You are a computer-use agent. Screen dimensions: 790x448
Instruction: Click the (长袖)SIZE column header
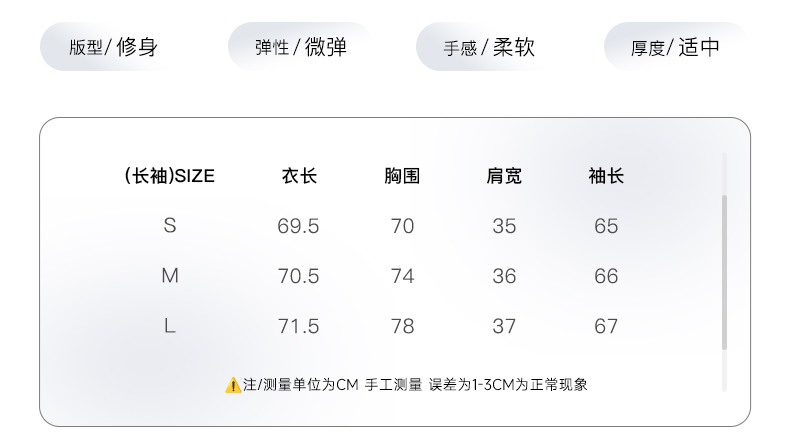point(169,177)
